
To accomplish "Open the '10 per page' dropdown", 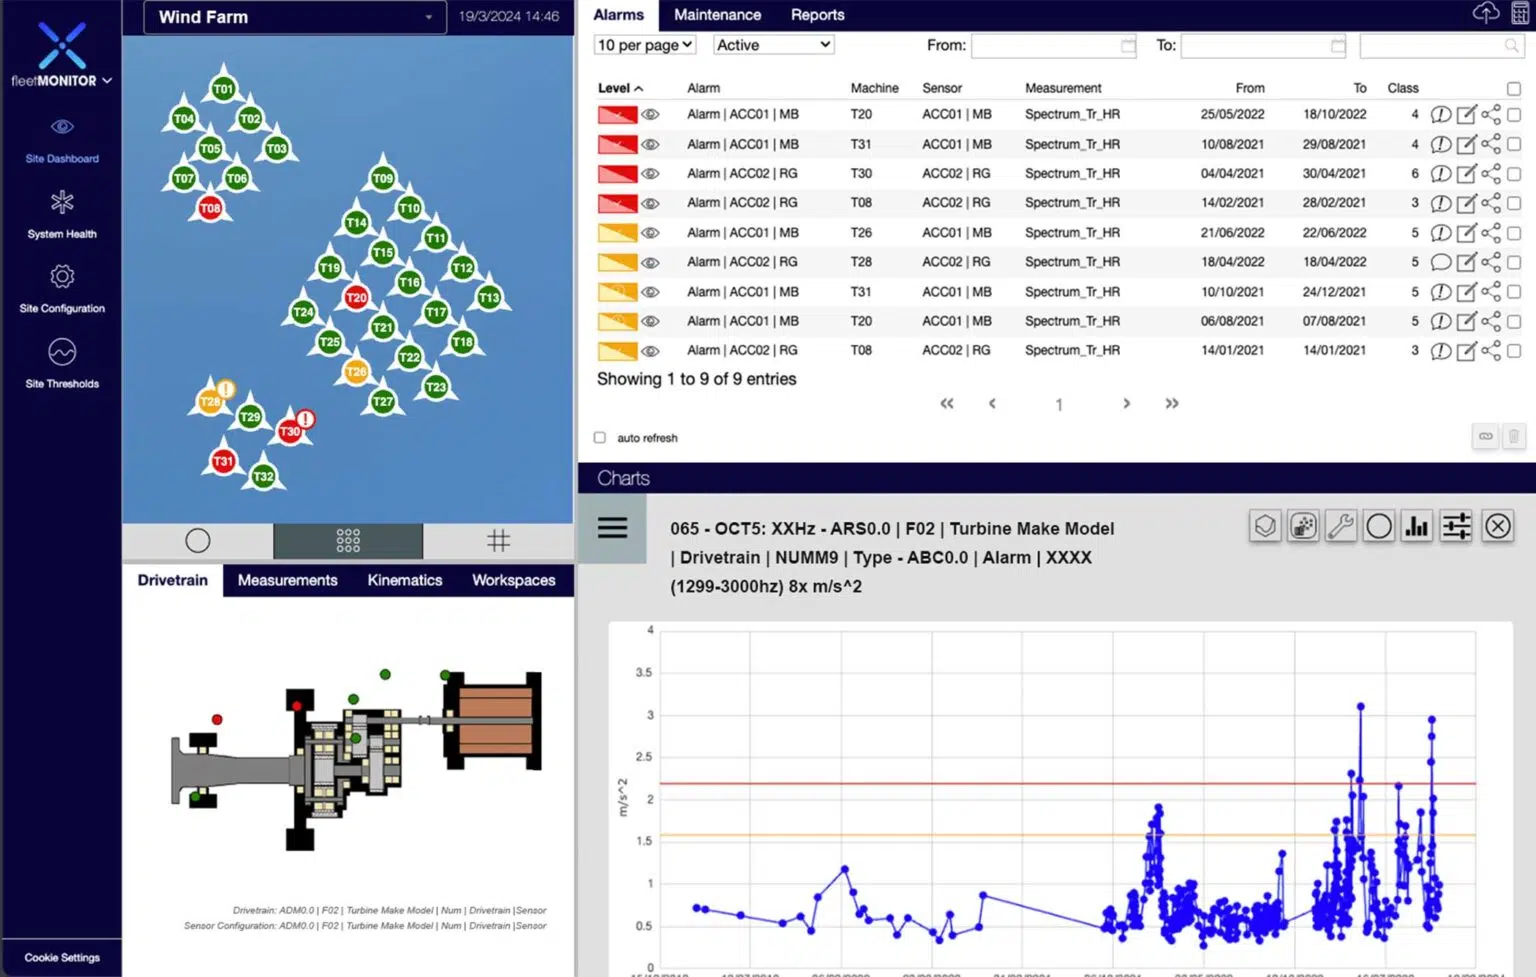I will click(x=644, y=45).
